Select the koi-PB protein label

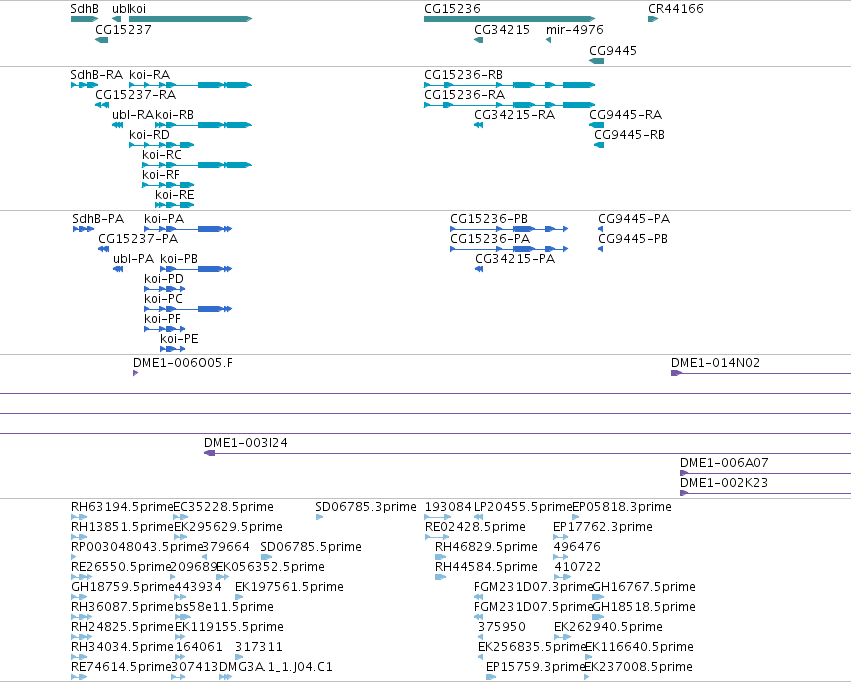[179, 259]
